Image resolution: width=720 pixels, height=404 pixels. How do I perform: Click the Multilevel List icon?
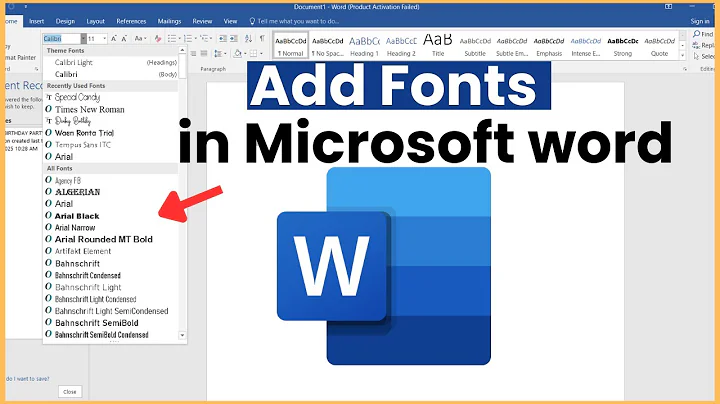click(204, 39)
